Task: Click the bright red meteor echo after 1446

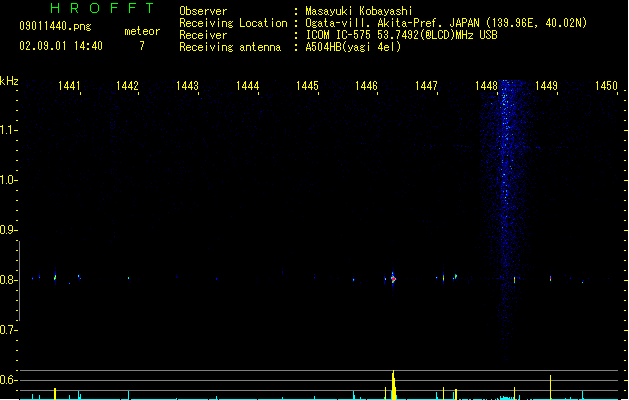Action: click(394, 279)
